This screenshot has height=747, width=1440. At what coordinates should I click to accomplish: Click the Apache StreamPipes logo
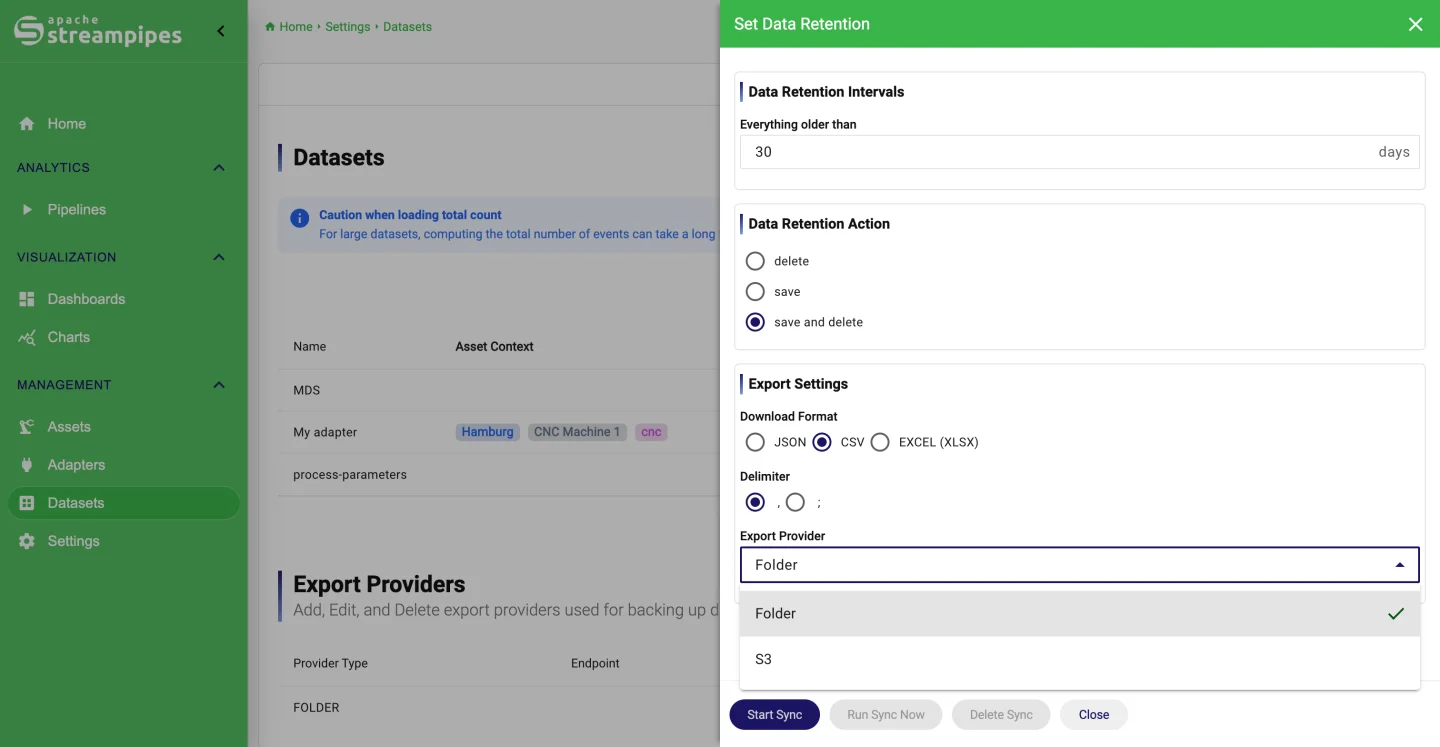point(98,31)
